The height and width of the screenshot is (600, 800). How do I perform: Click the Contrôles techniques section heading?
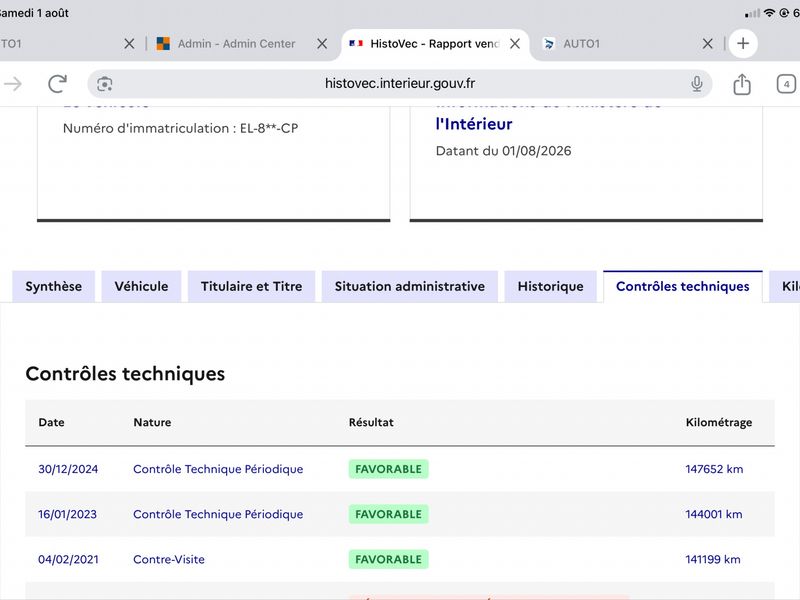coord(125,374)
